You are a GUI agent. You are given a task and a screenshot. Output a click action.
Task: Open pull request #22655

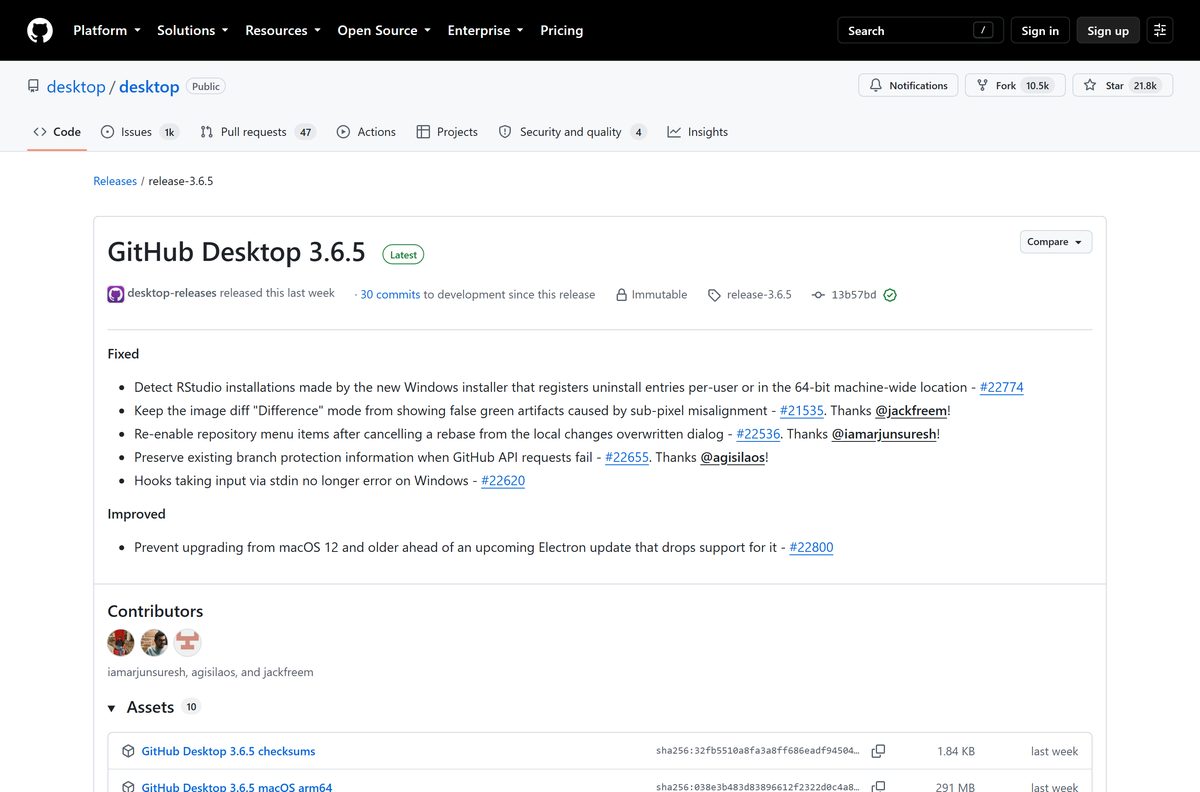tap(627, 457)
